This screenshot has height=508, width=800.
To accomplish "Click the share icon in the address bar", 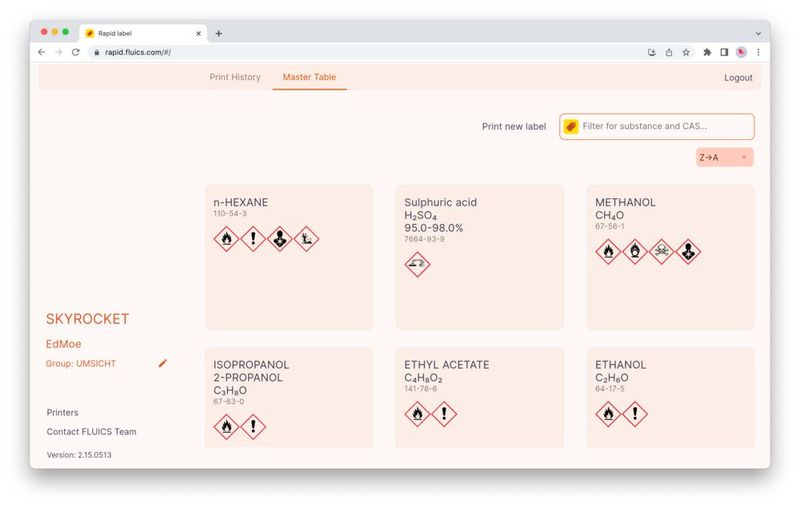I will (x=669, y=52).
